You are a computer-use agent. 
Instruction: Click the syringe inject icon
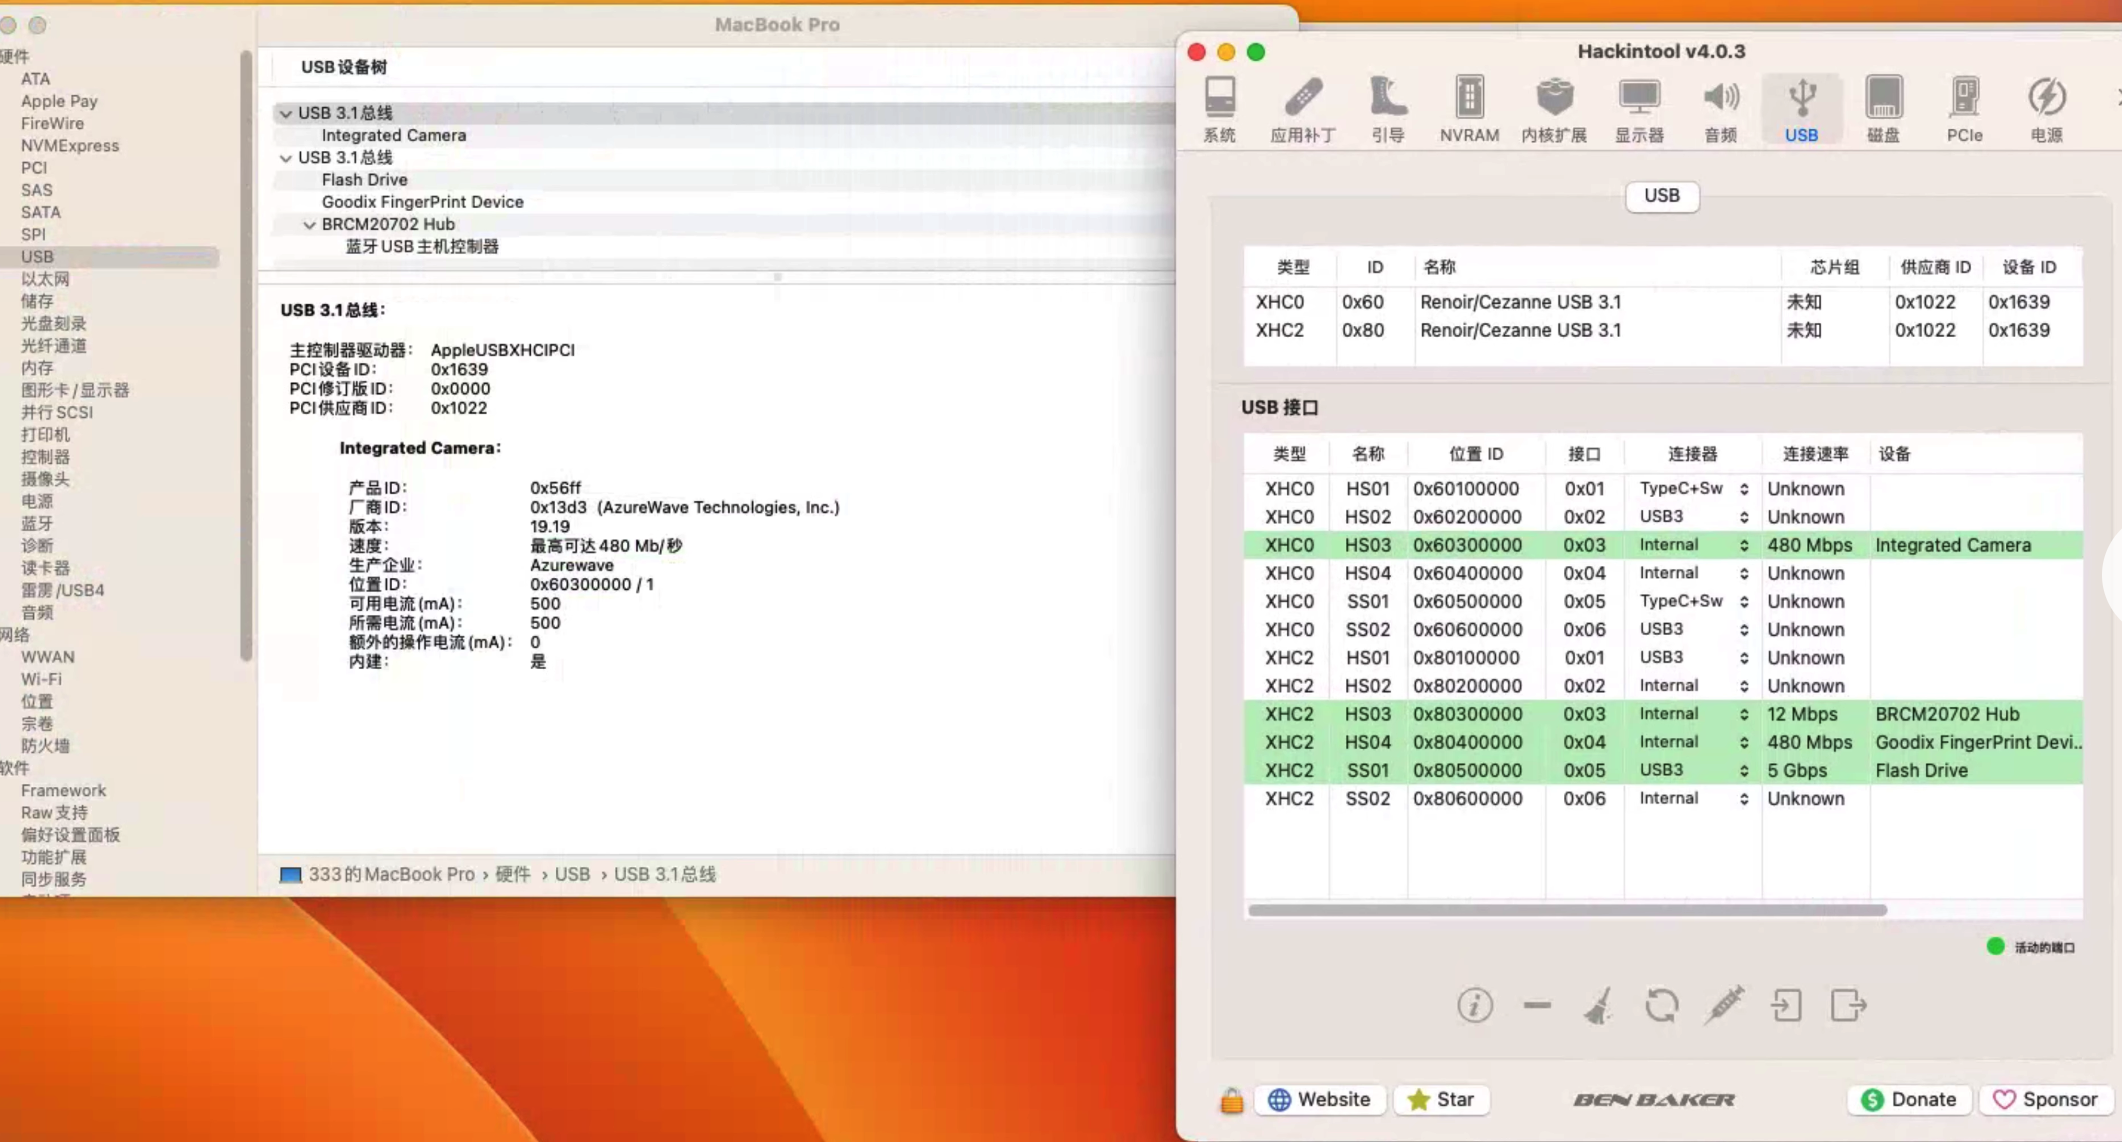1725,1006
